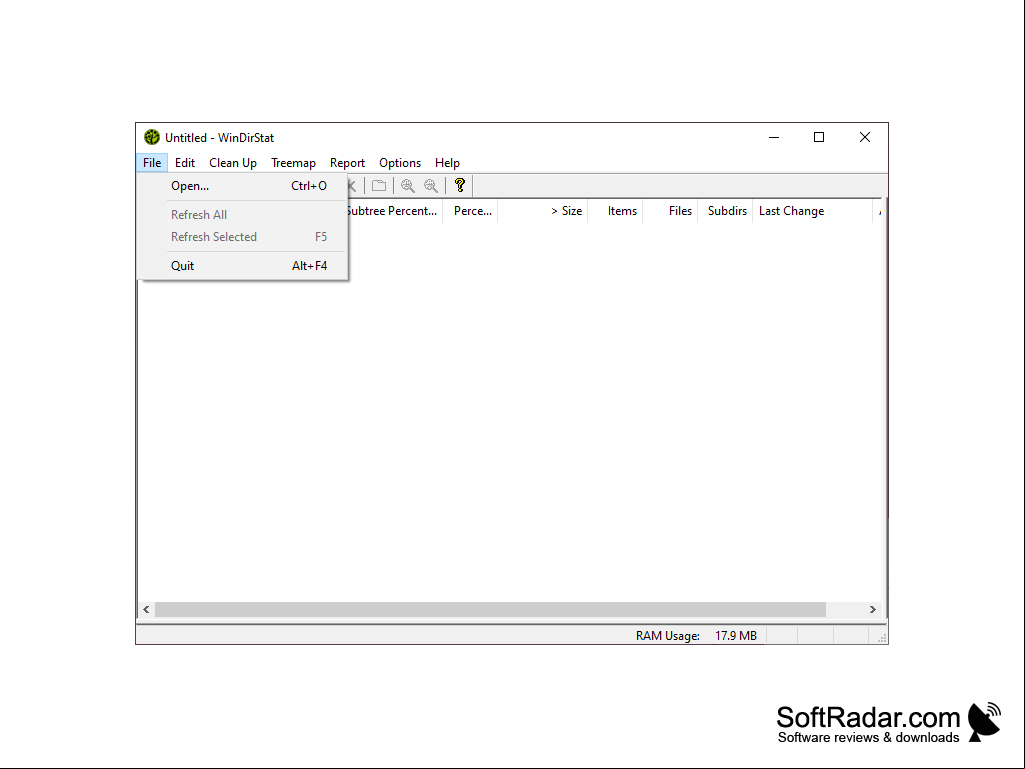The image size is (1025, 769).
Task: Open the Edit menu
Action: tap(185, 163)
